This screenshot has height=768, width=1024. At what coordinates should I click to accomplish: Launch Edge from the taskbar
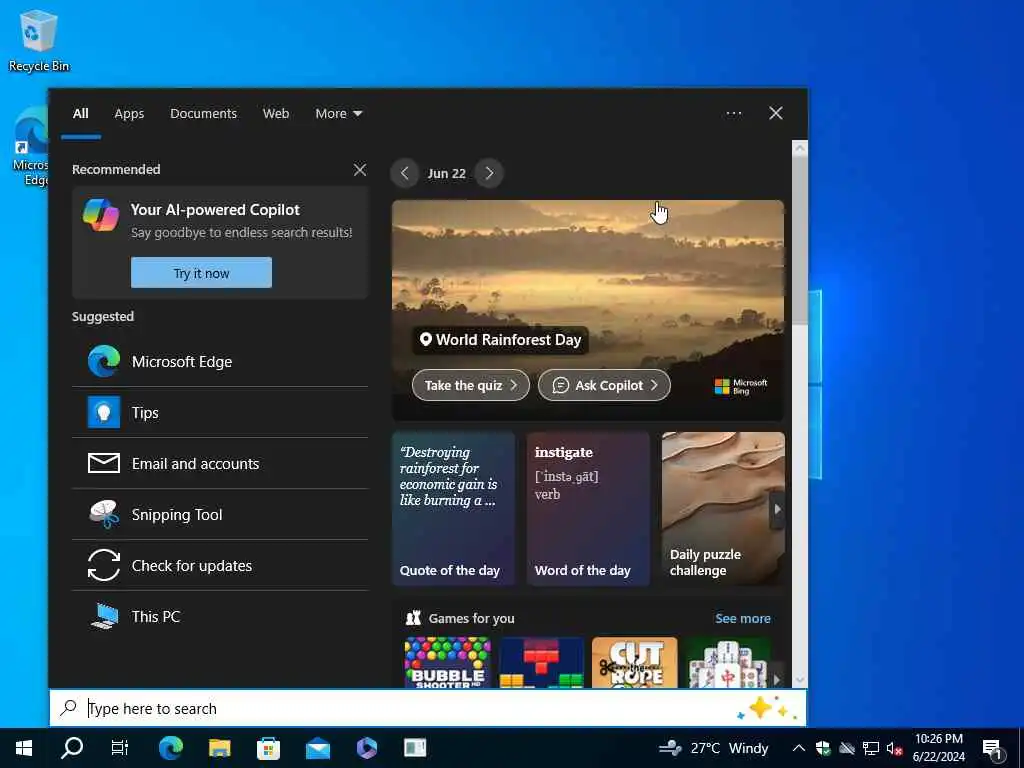(x=170, y=748)
